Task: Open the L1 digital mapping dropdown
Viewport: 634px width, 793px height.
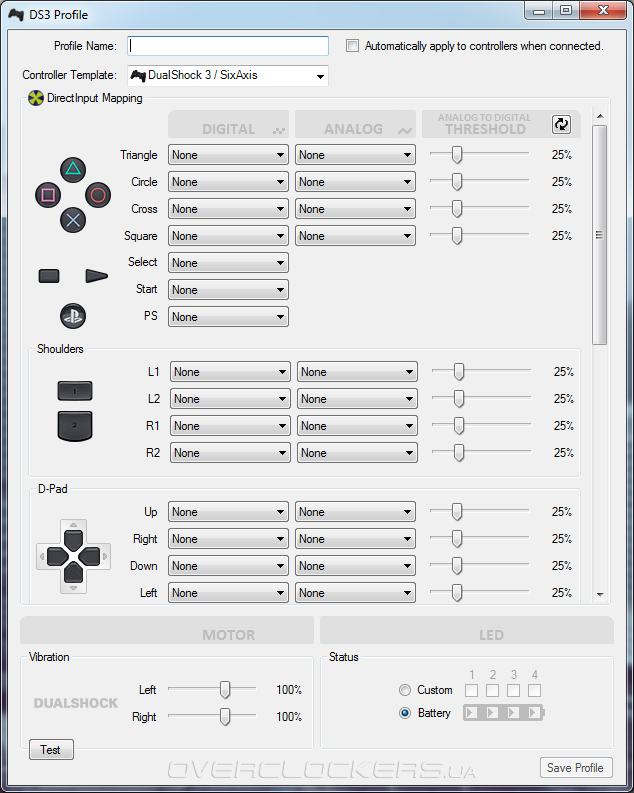Action: [231, 372]
